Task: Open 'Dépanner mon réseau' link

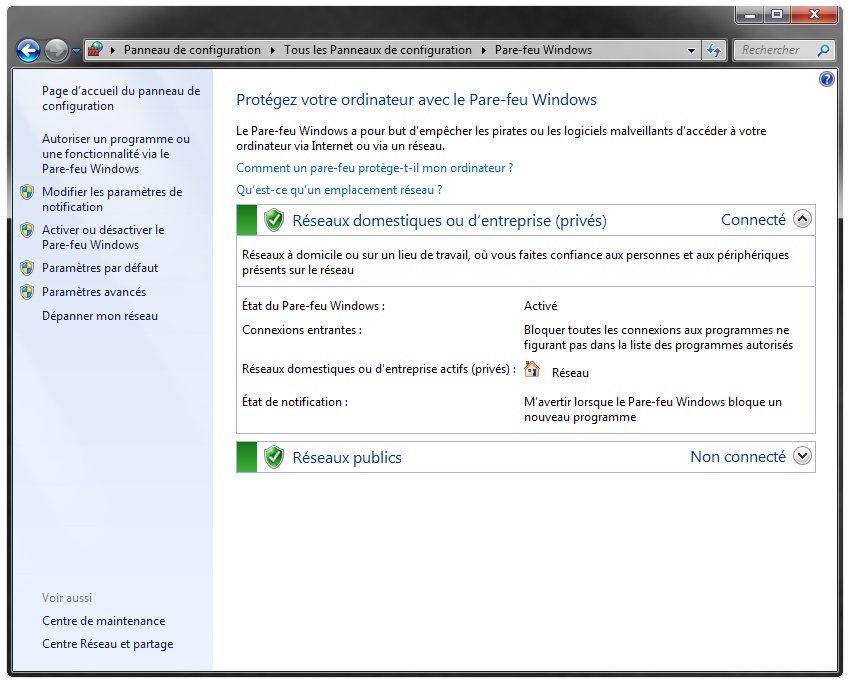Action: tap(100, 316)
